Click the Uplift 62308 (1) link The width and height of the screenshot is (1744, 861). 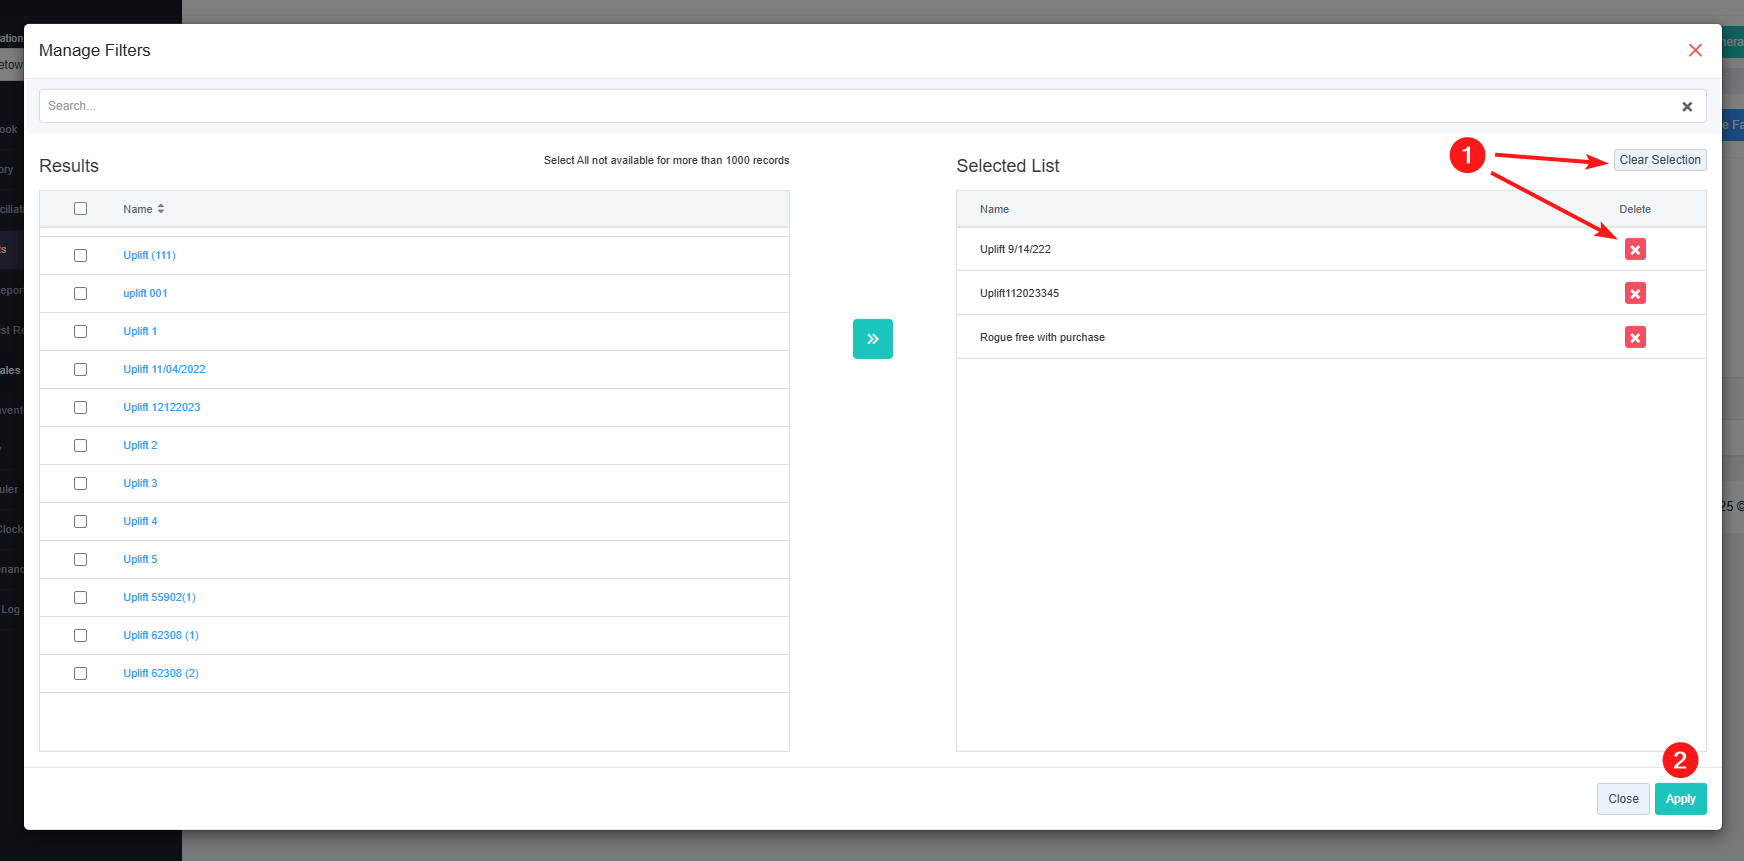[160, 635]
